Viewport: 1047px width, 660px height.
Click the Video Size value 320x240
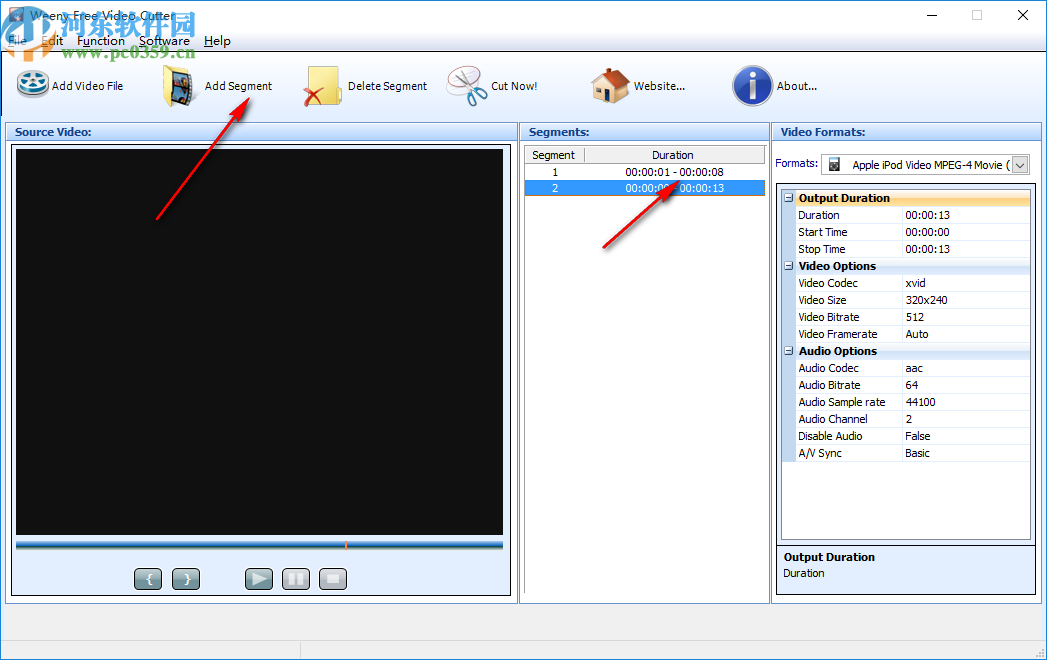point(926,300)
